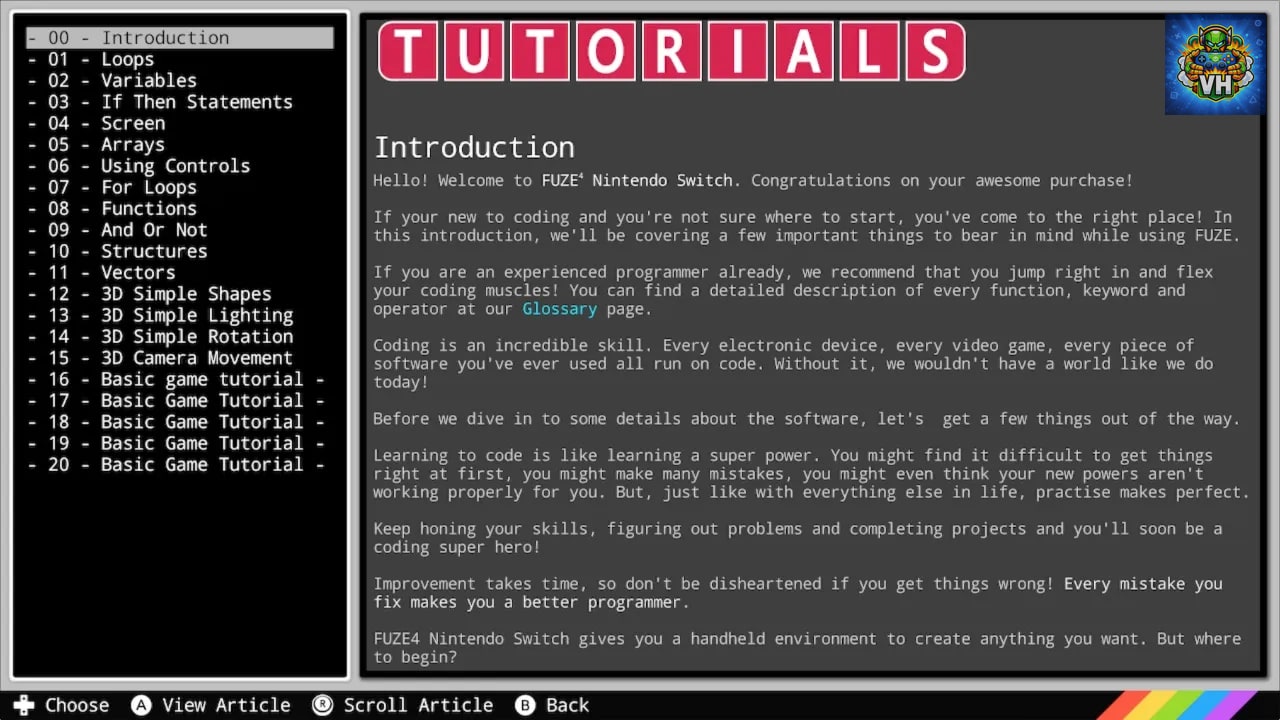1280x720 pixels.
Task: Click the R stick Scroll Article icon
Action: point(322,705)
